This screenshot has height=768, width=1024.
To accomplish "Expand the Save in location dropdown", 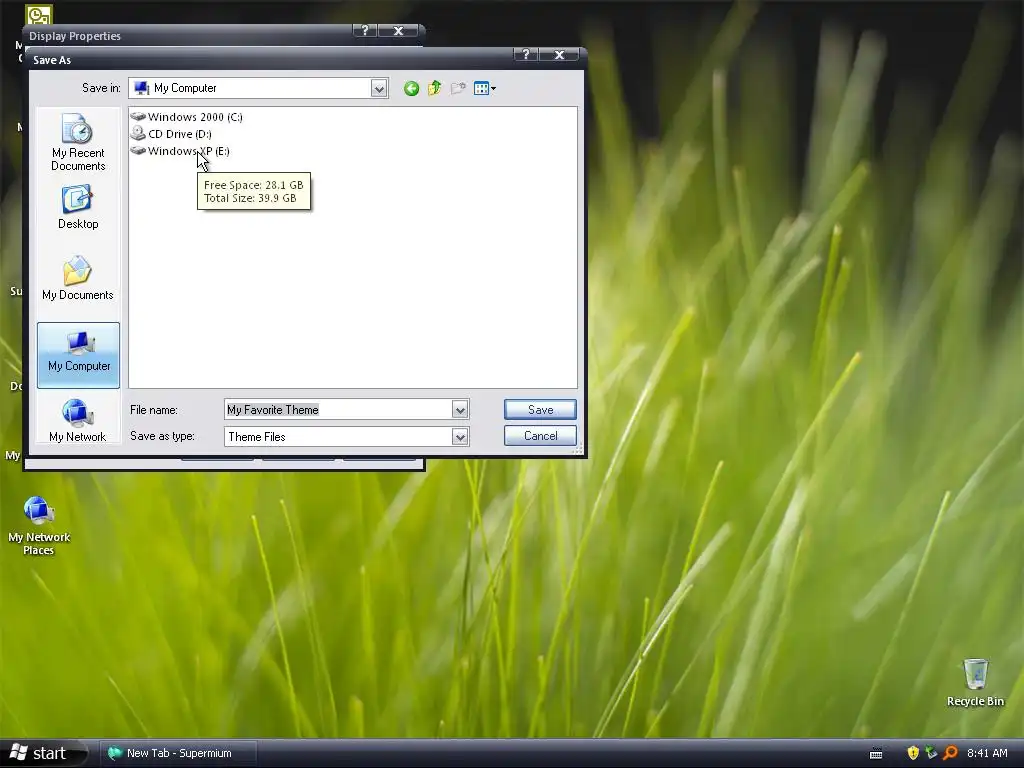I will click(379, 88).
